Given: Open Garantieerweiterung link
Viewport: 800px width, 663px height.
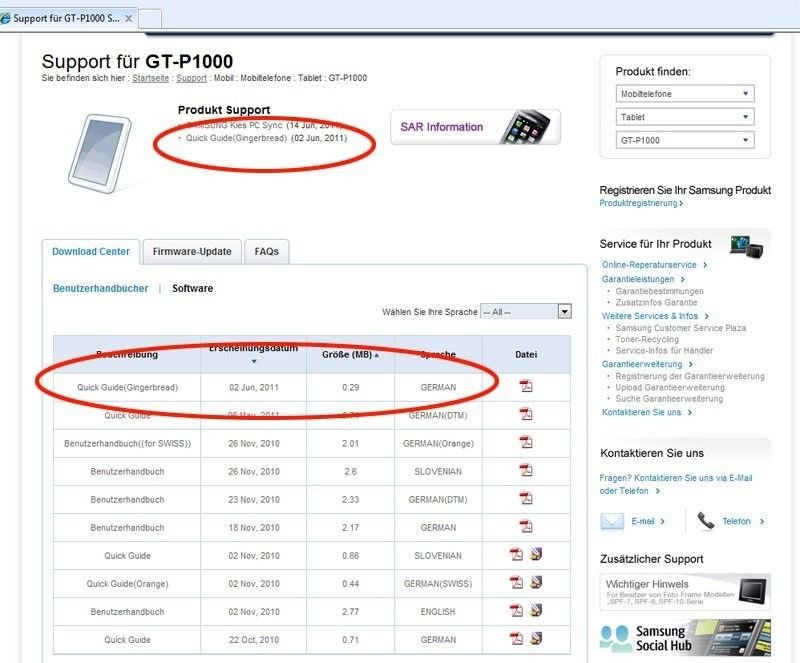Looking at the screenshot, I should pos(647,364).
